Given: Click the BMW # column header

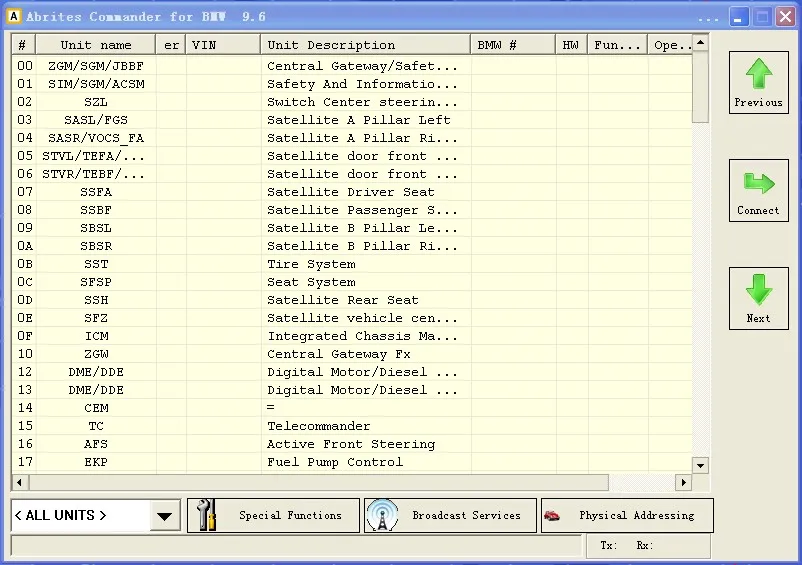Looking at the screenshot, I should coord(513,45).
